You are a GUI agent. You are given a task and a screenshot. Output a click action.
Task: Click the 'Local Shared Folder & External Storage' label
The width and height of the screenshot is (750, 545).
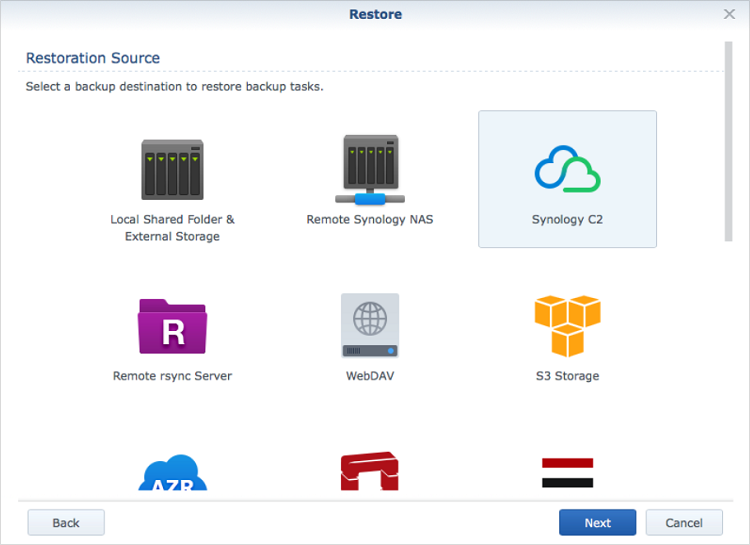coord(172,228)
